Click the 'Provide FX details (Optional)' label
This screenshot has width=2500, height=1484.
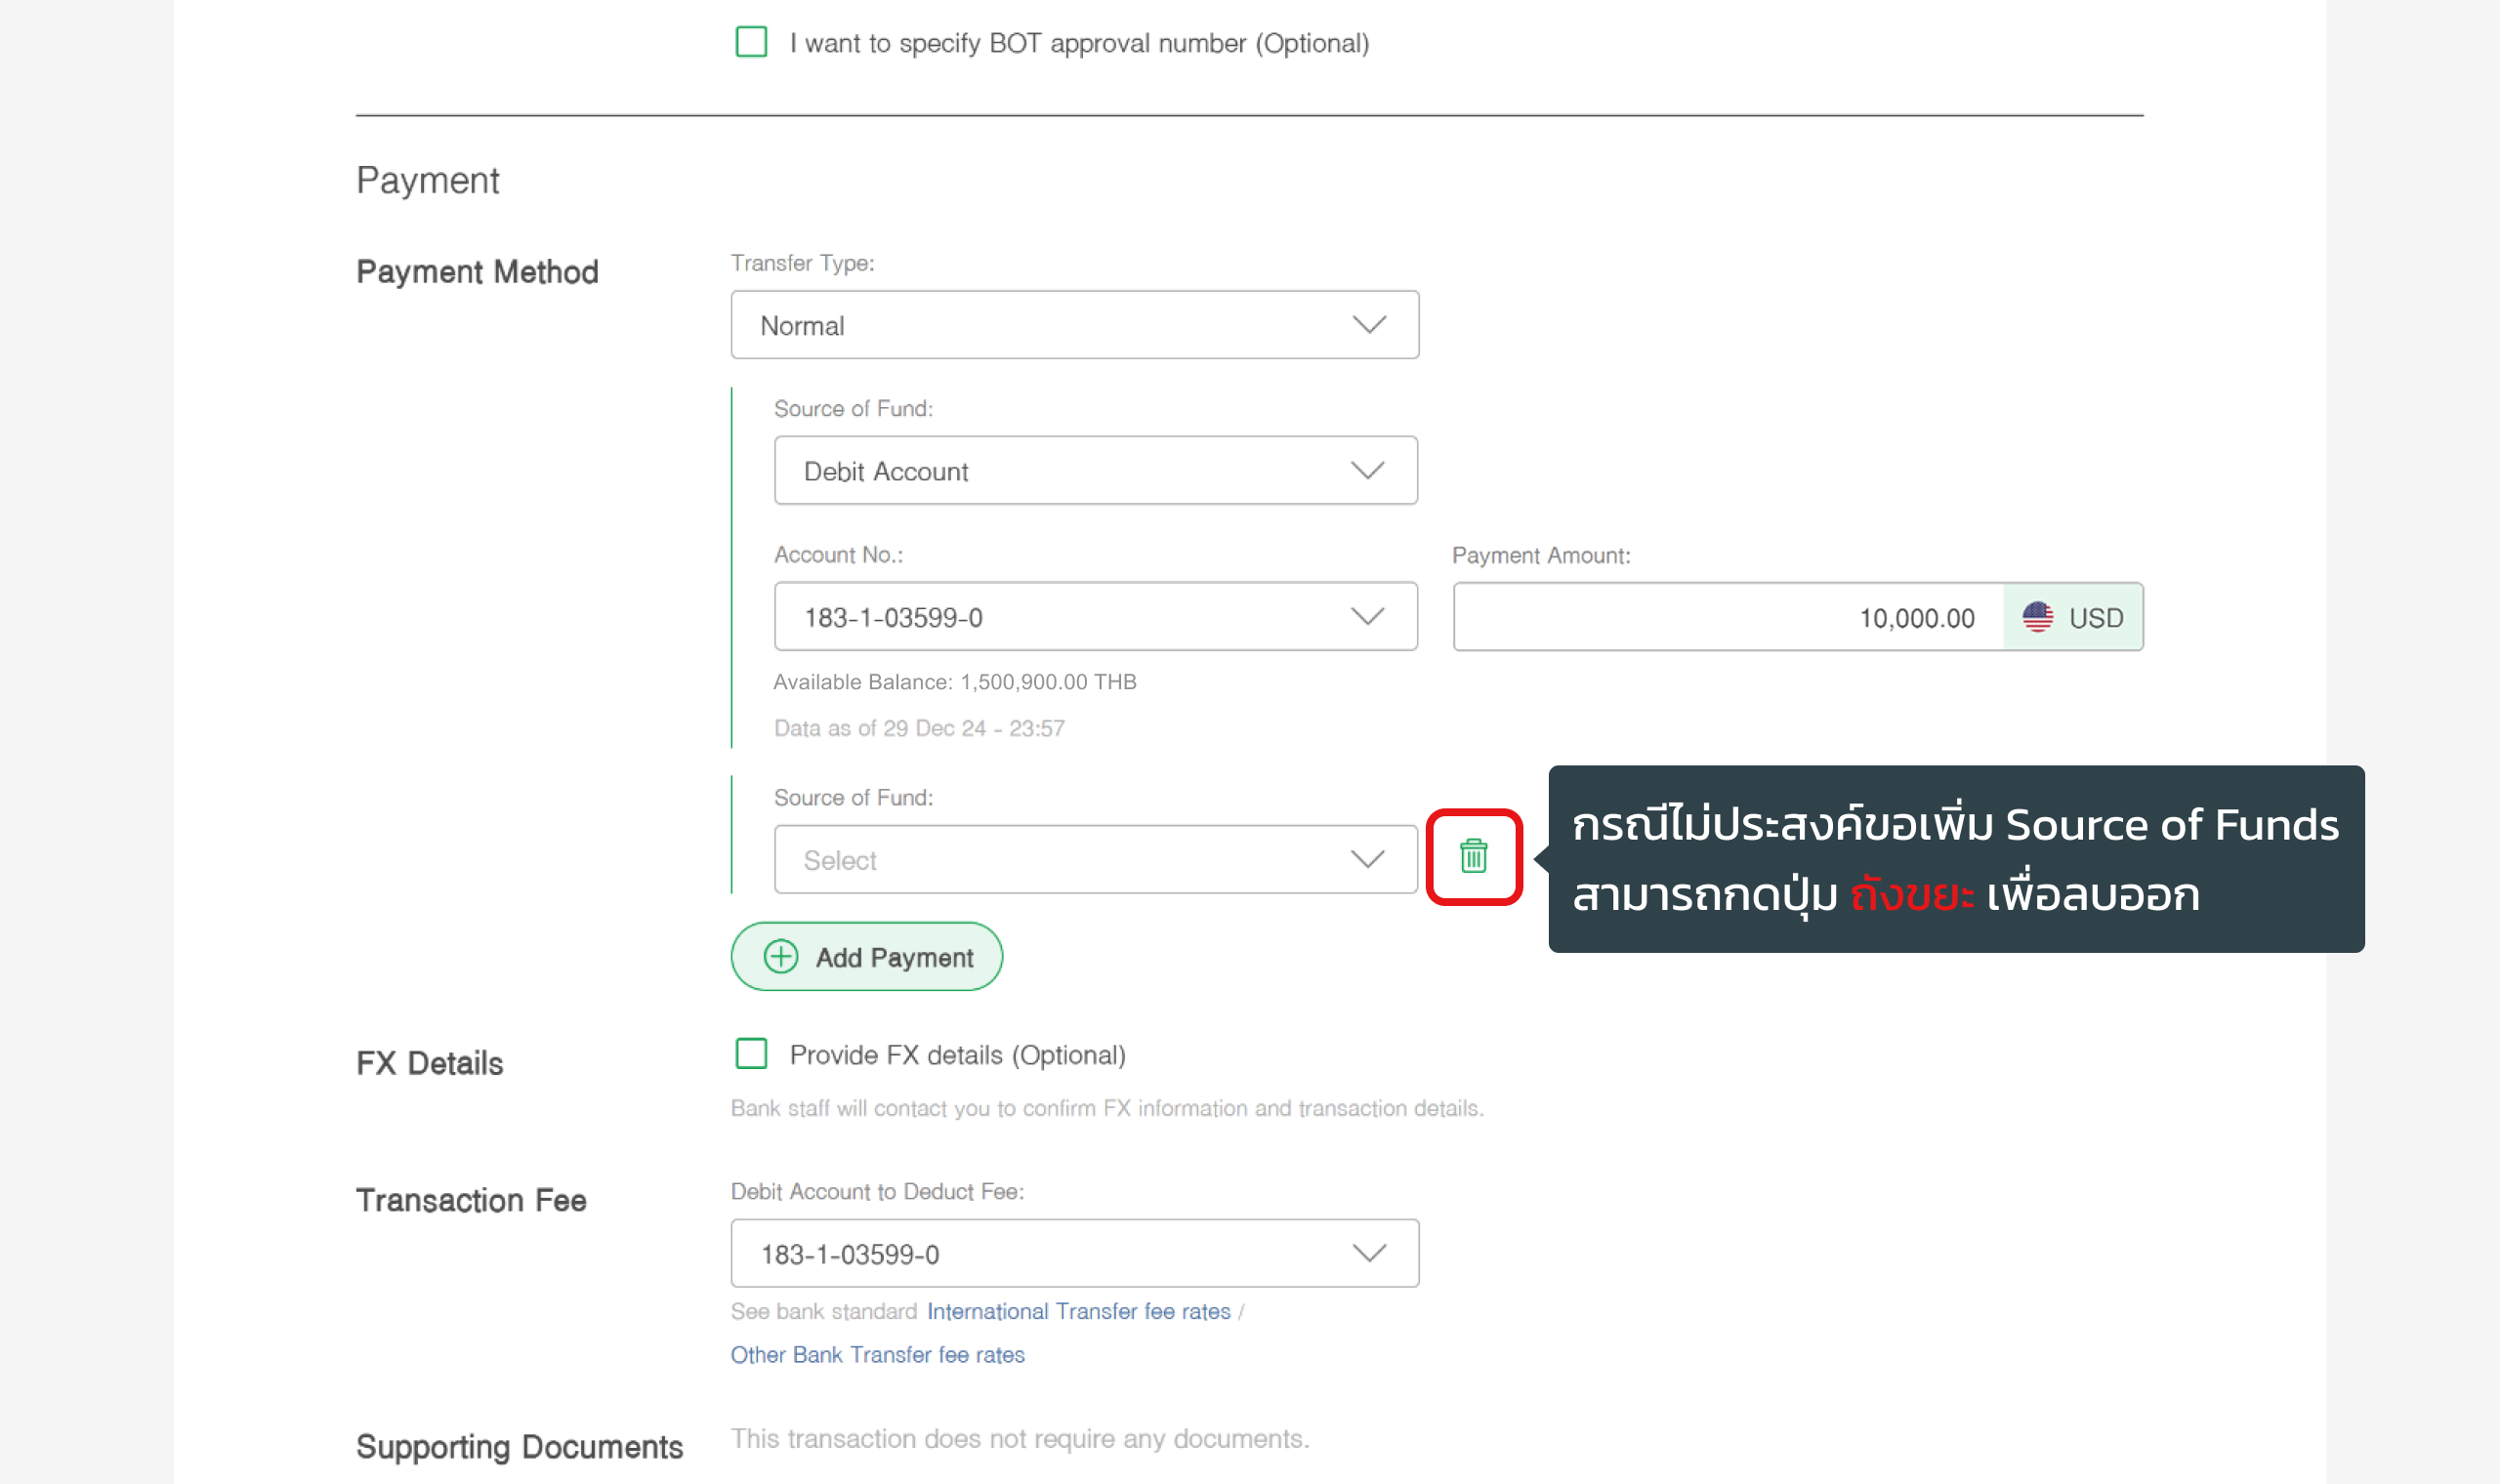click(957, 1055)
